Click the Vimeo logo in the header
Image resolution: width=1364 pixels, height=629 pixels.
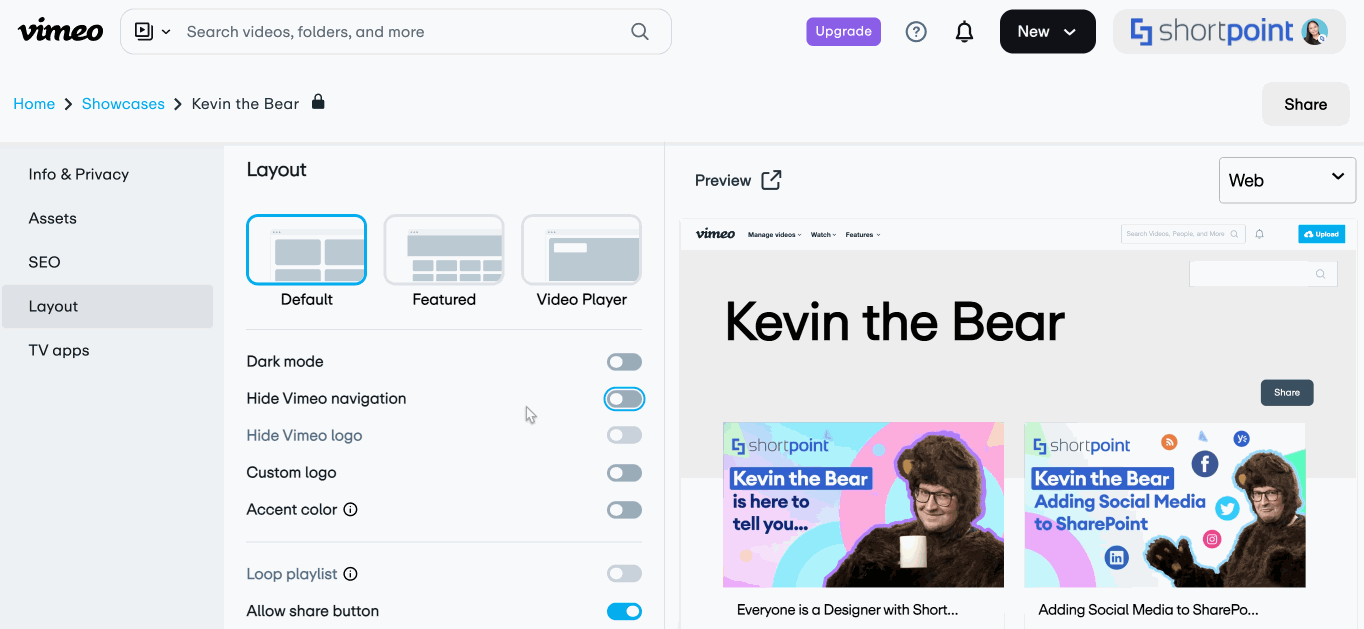61,31
